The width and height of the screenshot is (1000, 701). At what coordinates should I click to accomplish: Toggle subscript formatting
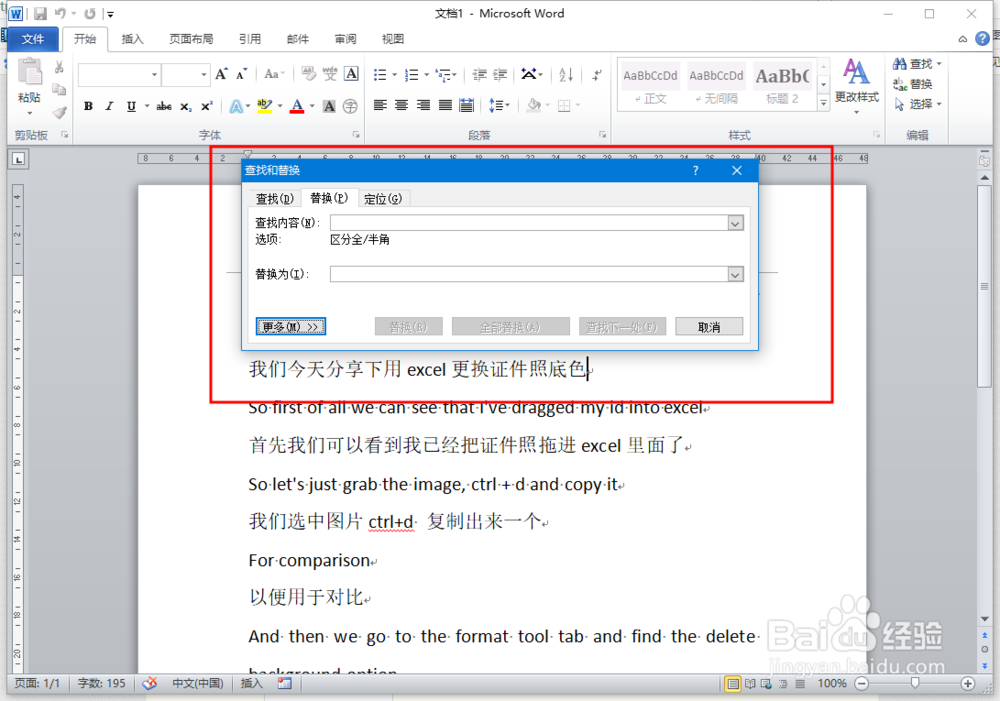[186, 106]
